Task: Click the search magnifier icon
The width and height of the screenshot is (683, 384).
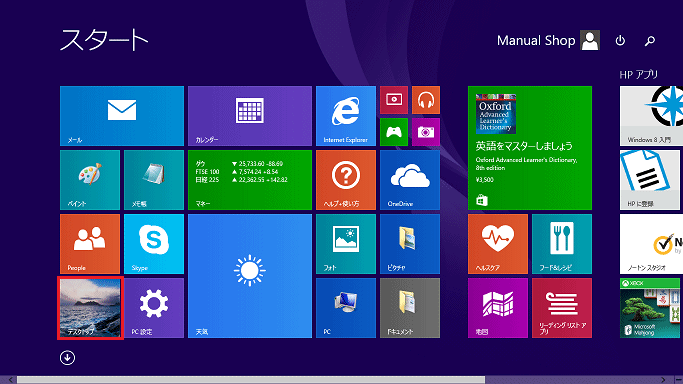Action: click(x=649, y=40)
